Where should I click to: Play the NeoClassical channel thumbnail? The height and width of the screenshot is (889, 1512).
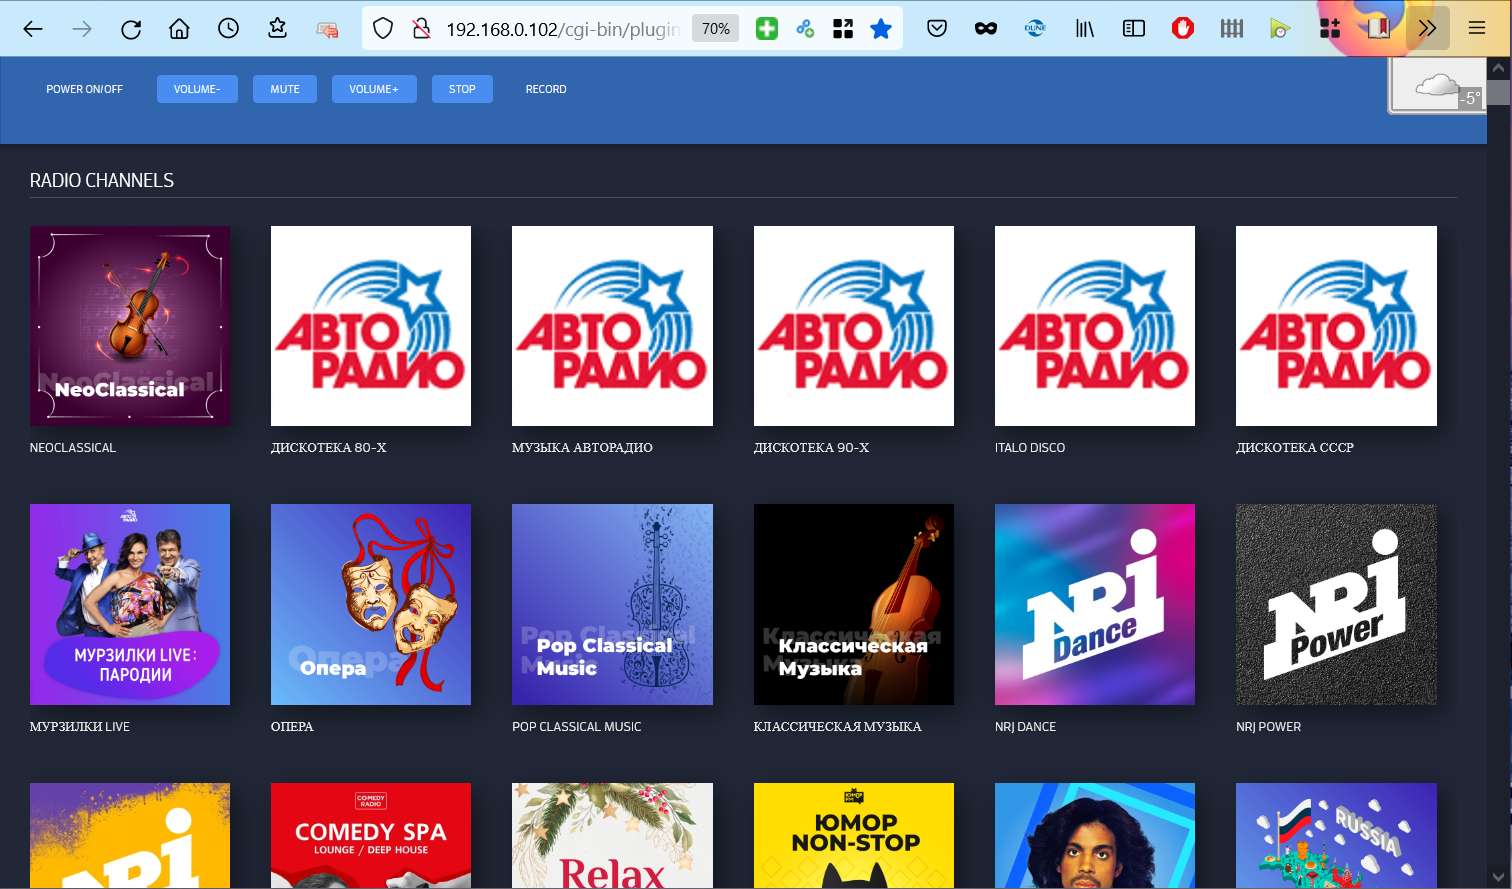(x=130, y=326)
